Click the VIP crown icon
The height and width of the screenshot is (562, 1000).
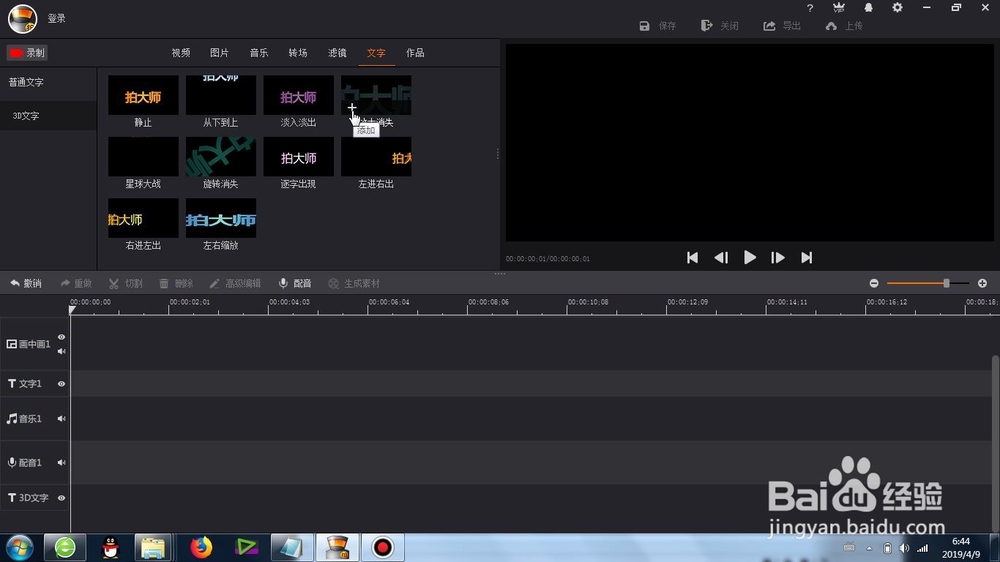click(839, 8)
